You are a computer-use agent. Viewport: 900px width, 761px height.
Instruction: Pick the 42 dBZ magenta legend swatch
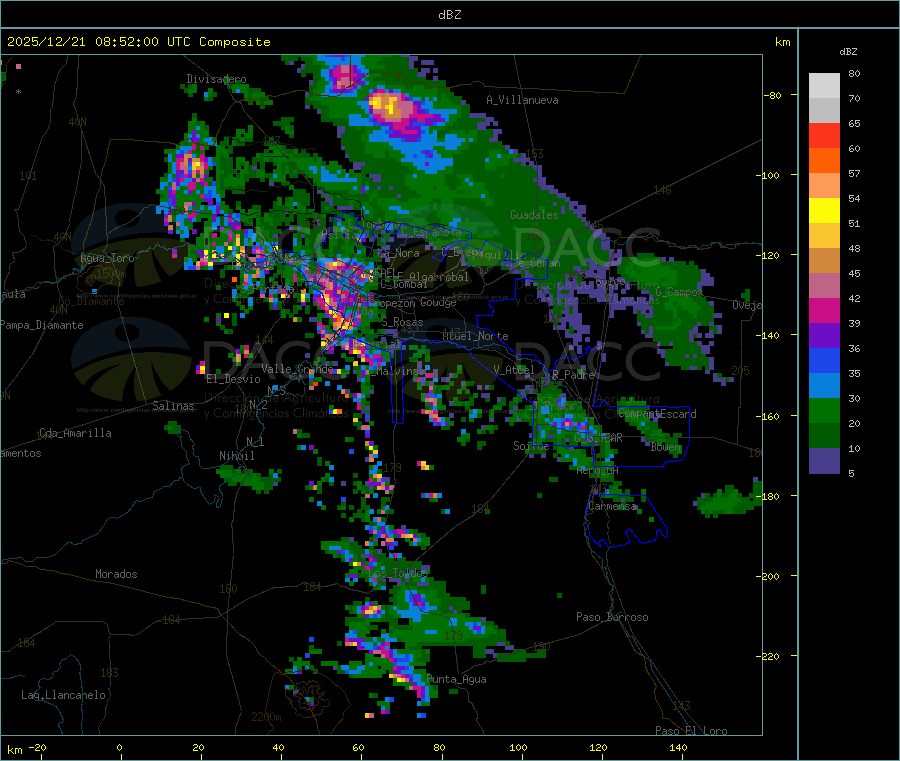(824, 310)
